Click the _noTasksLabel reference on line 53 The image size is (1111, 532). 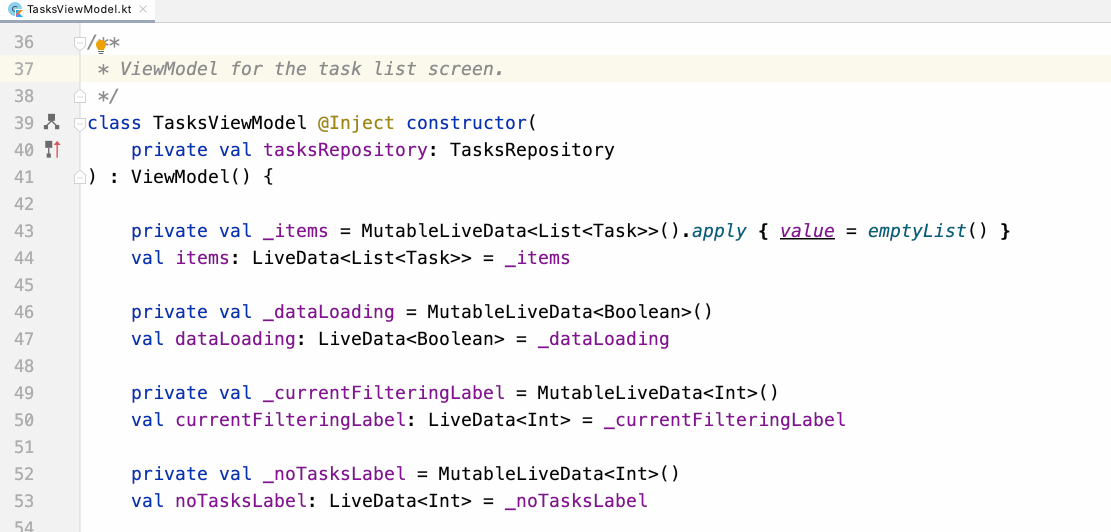point(576,501)
